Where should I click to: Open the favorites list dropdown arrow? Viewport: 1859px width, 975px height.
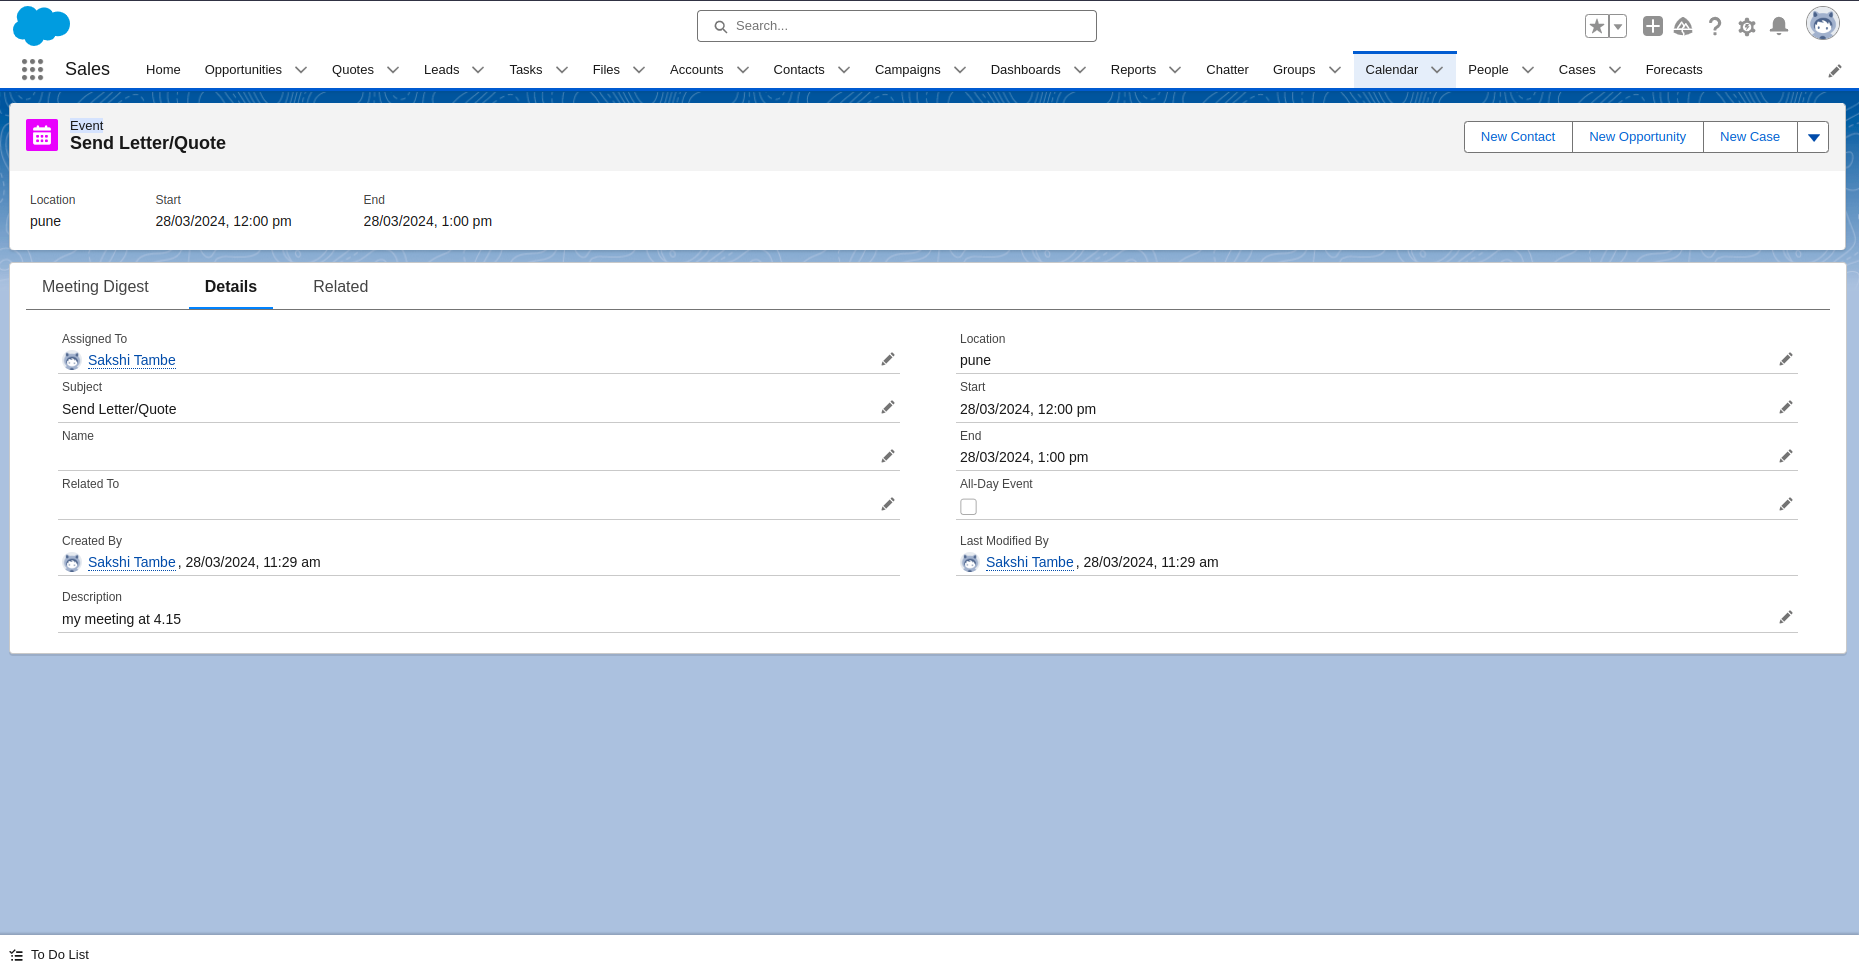[1618, 26]
